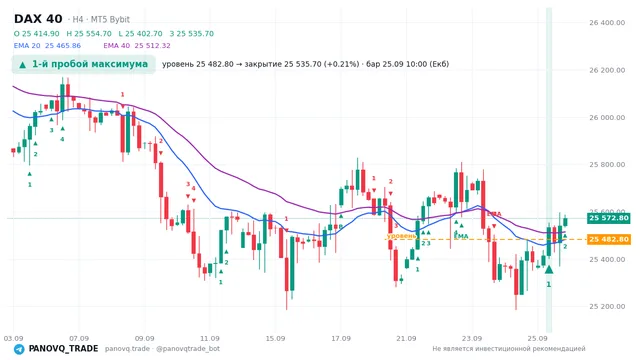Click the close value '3 25 535.70'
This screenshot has width=640, height=360.
click(192, 33)
